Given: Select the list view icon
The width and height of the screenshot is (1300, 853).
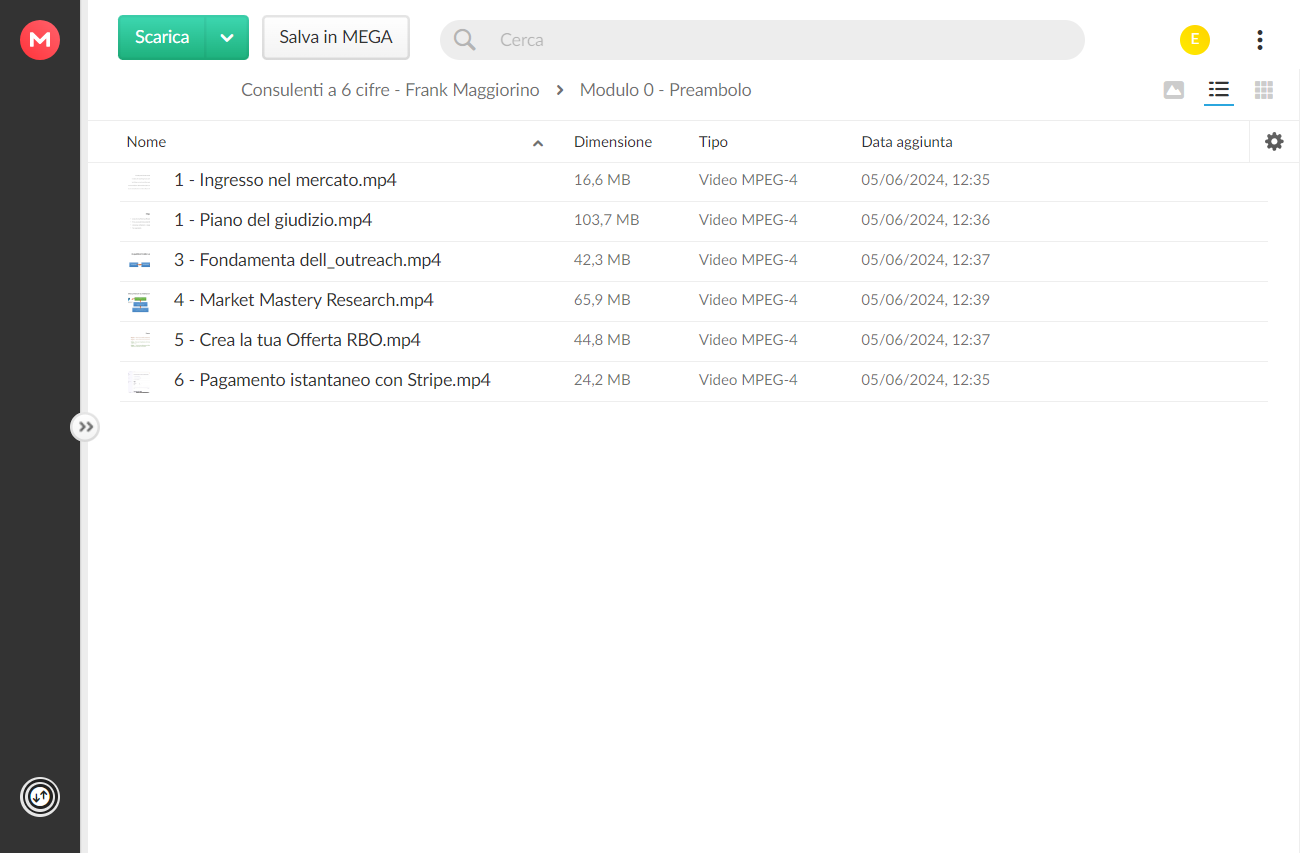Looking at the screenshot, I should tap(1218, 90).
